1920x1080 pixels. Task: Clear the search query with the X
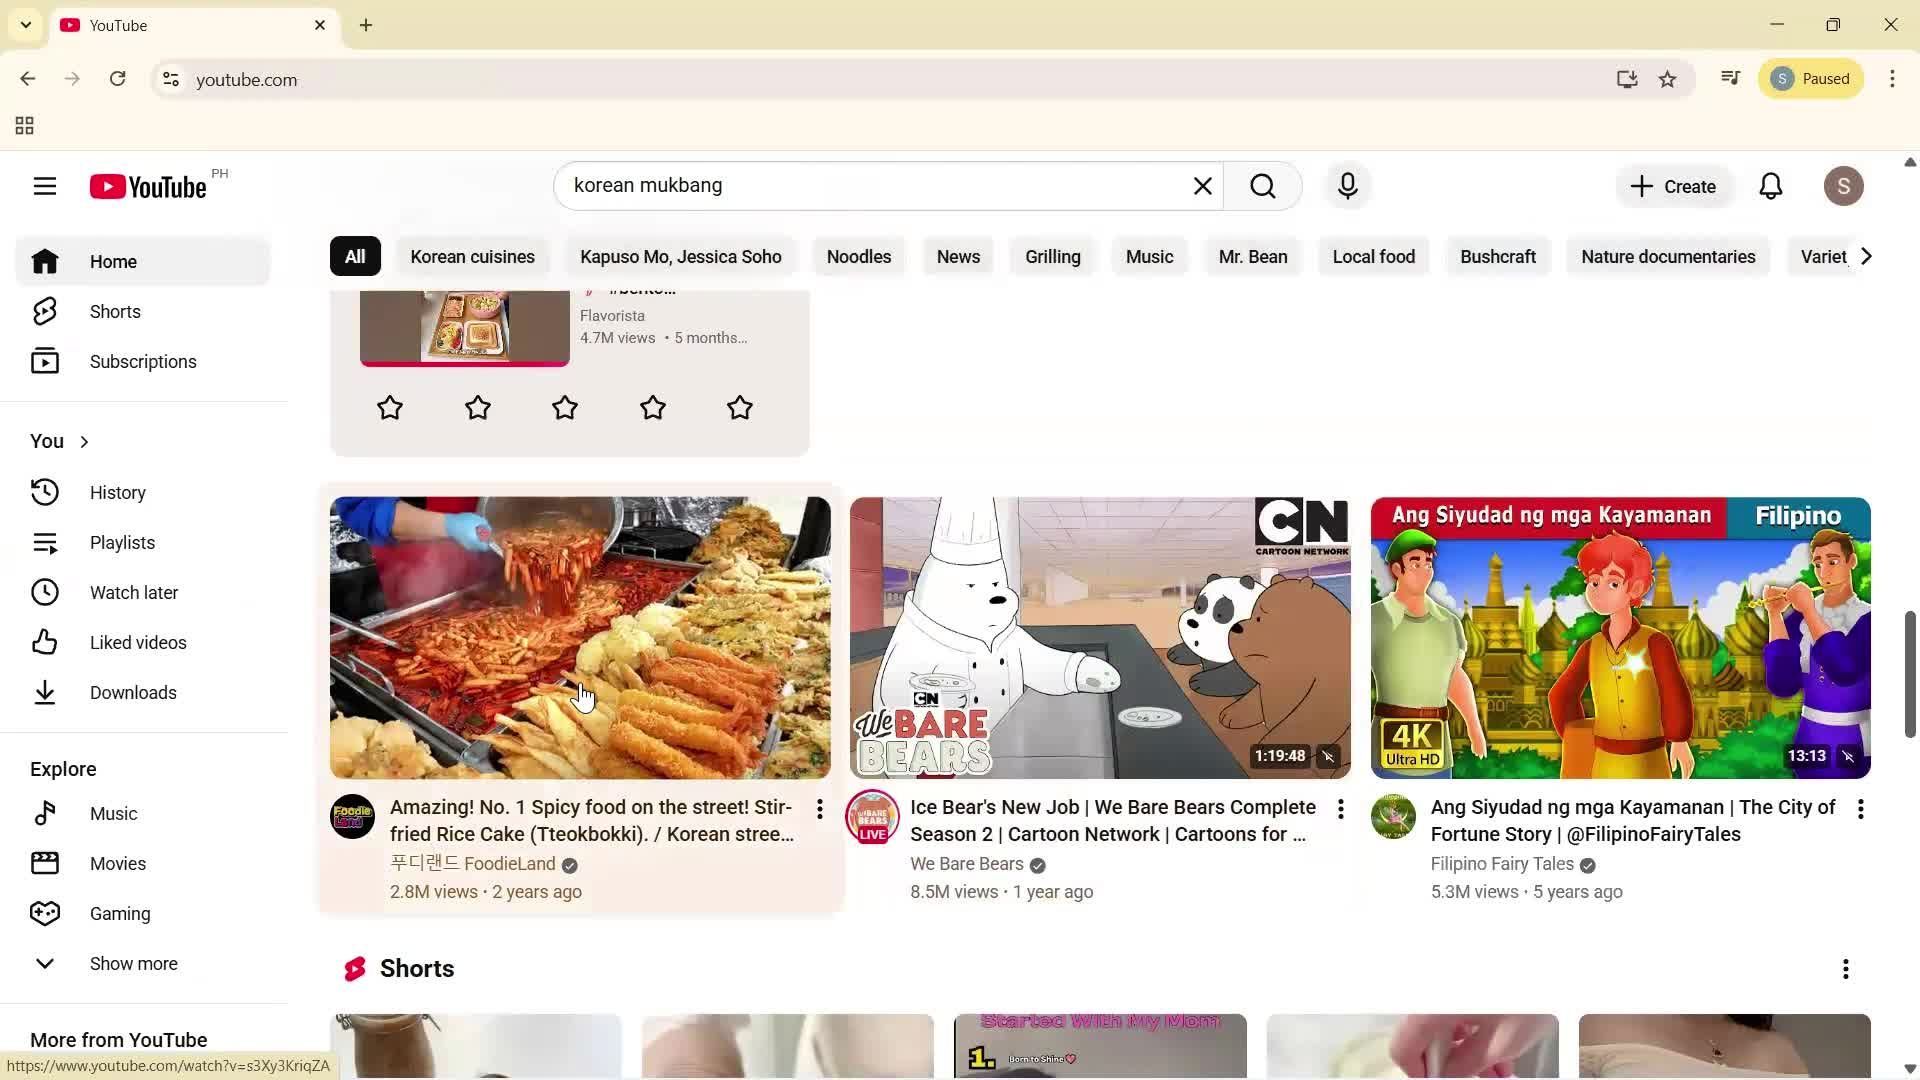(1202, 185)
